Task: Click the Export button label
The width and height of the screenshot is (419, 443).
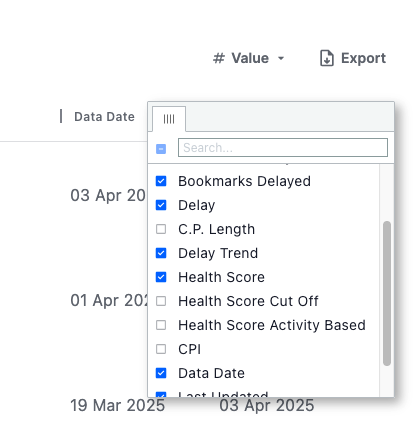Action: coord(363,58)
